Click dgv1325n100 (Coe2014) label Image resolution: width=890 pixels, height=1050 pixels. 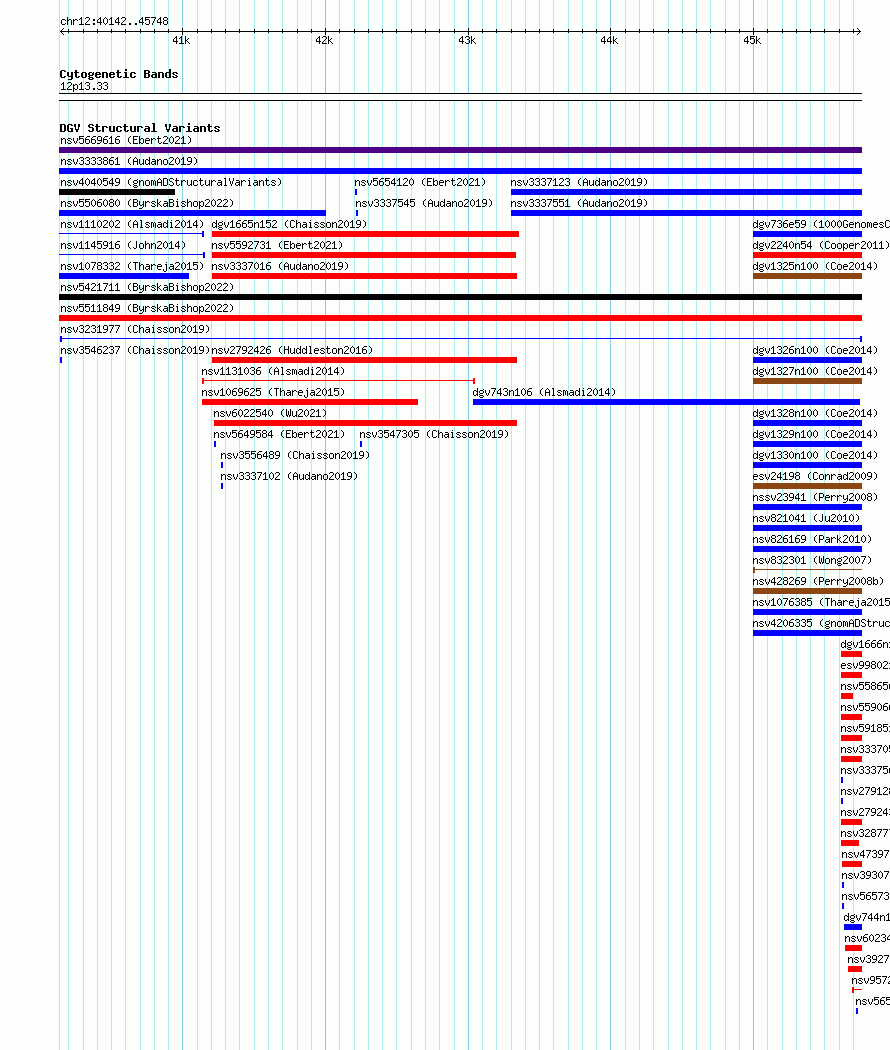(815, 266)
